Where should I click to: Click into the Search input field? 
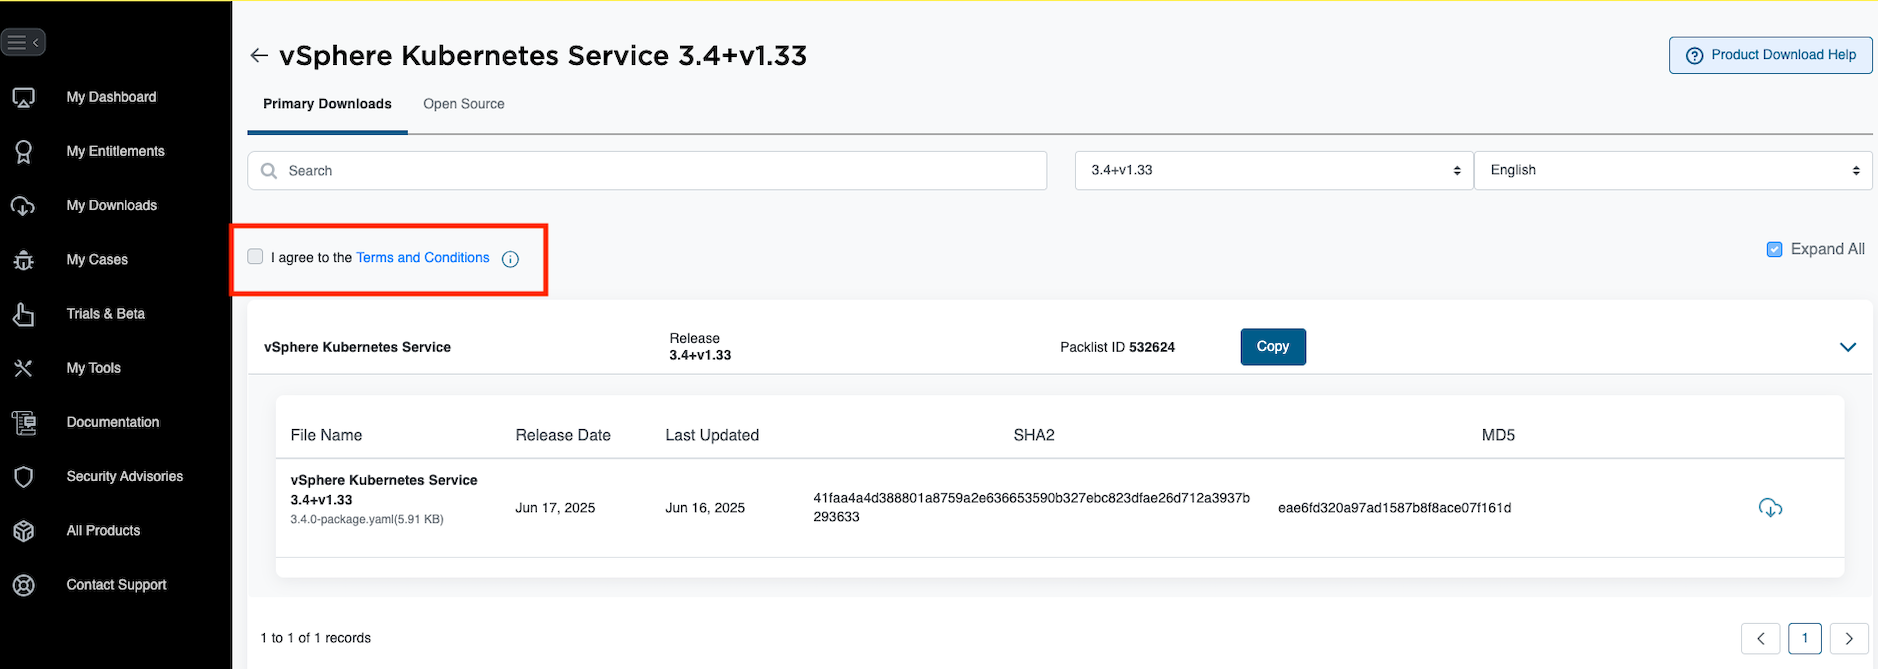647,171
